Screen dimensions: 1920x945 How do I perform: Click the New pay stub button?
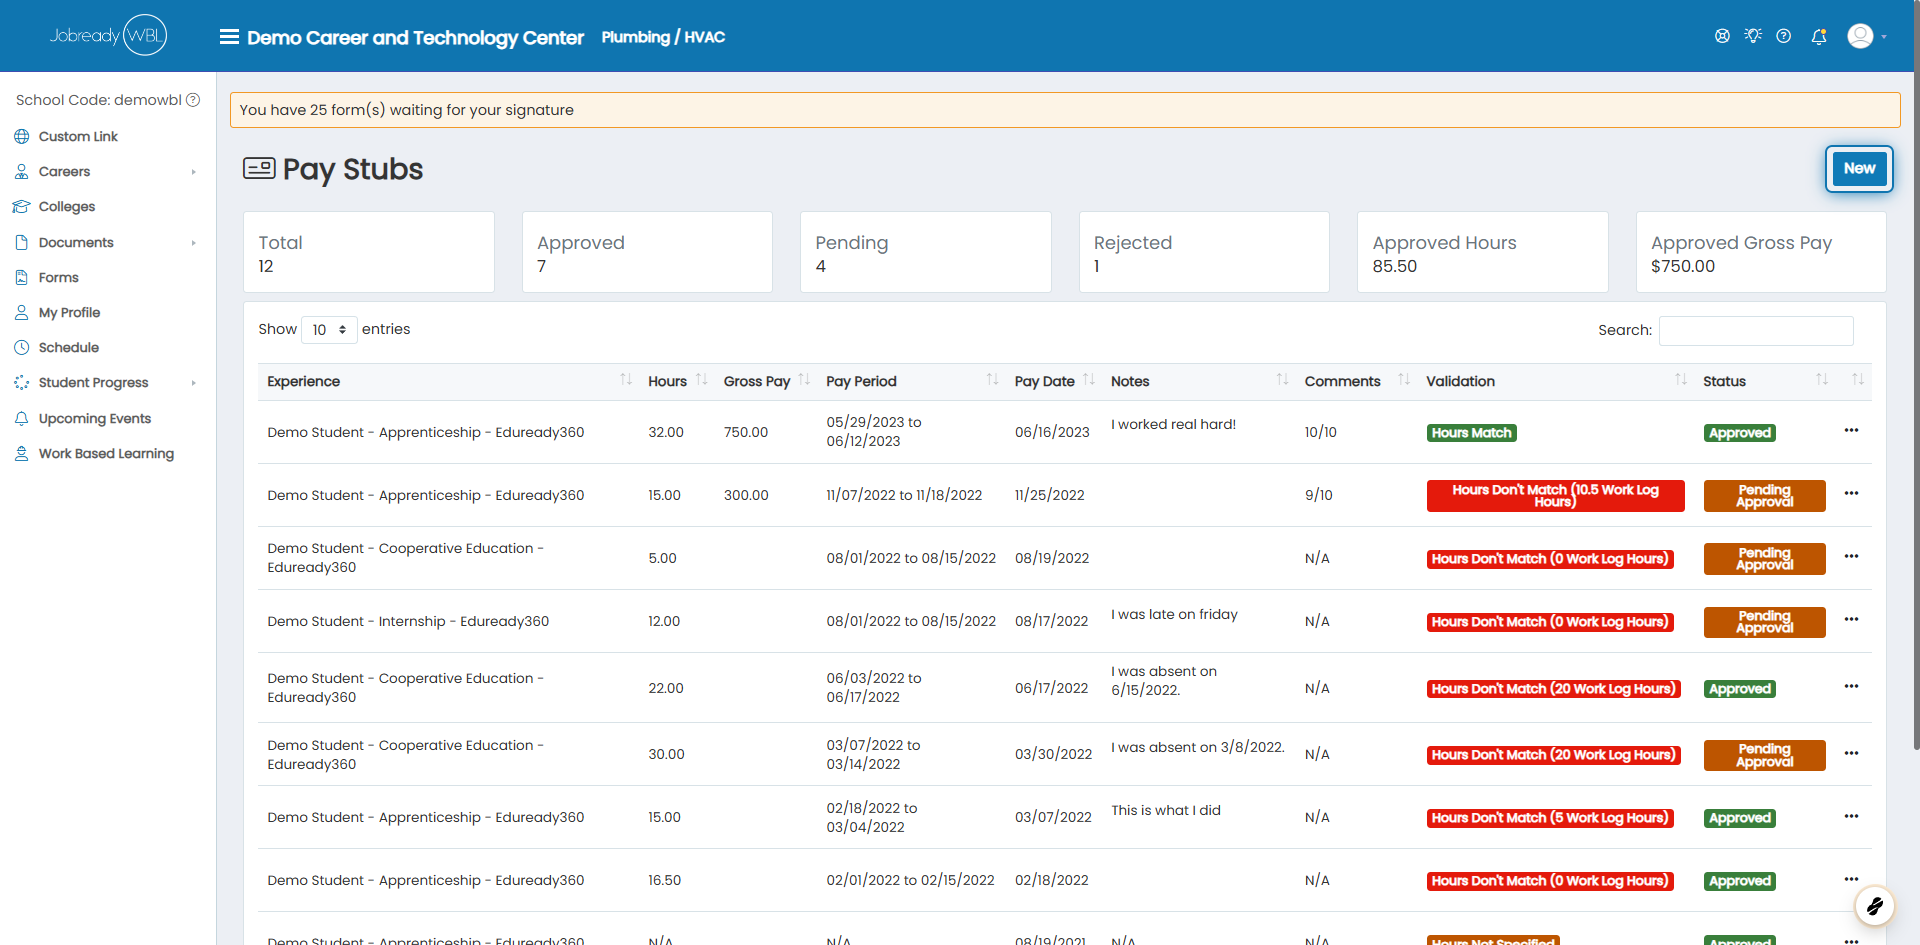tap(1859, 169)
